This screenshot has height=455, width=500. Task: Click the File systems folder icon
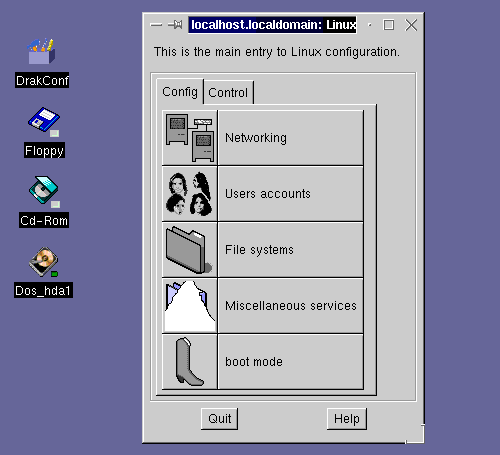(x=190, y=250)
